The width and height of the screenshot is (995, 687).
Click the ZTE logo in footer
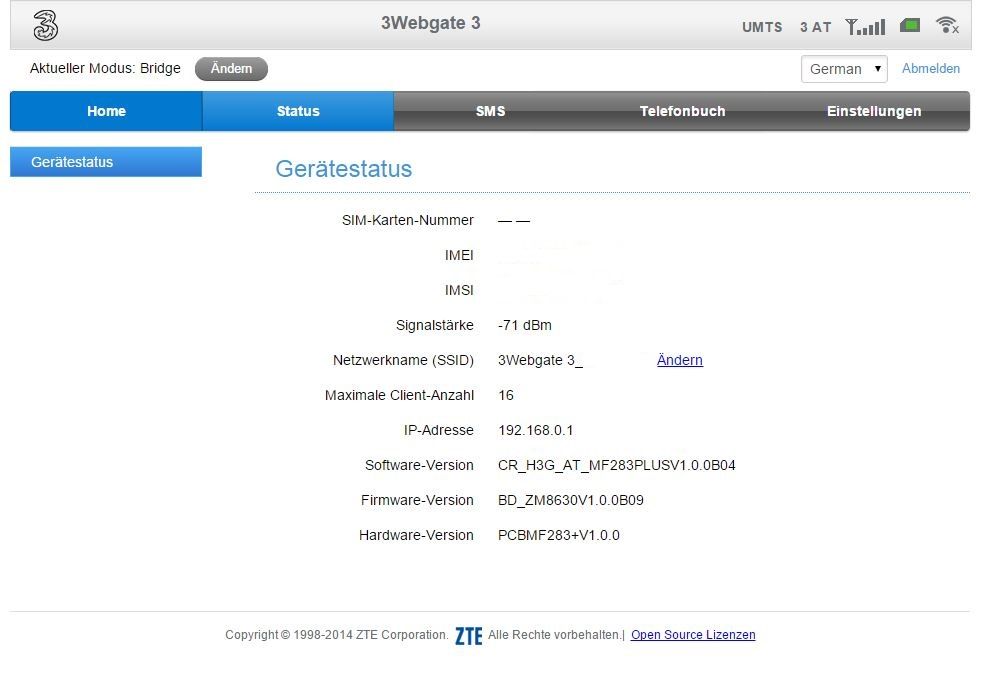pos(468,636)
